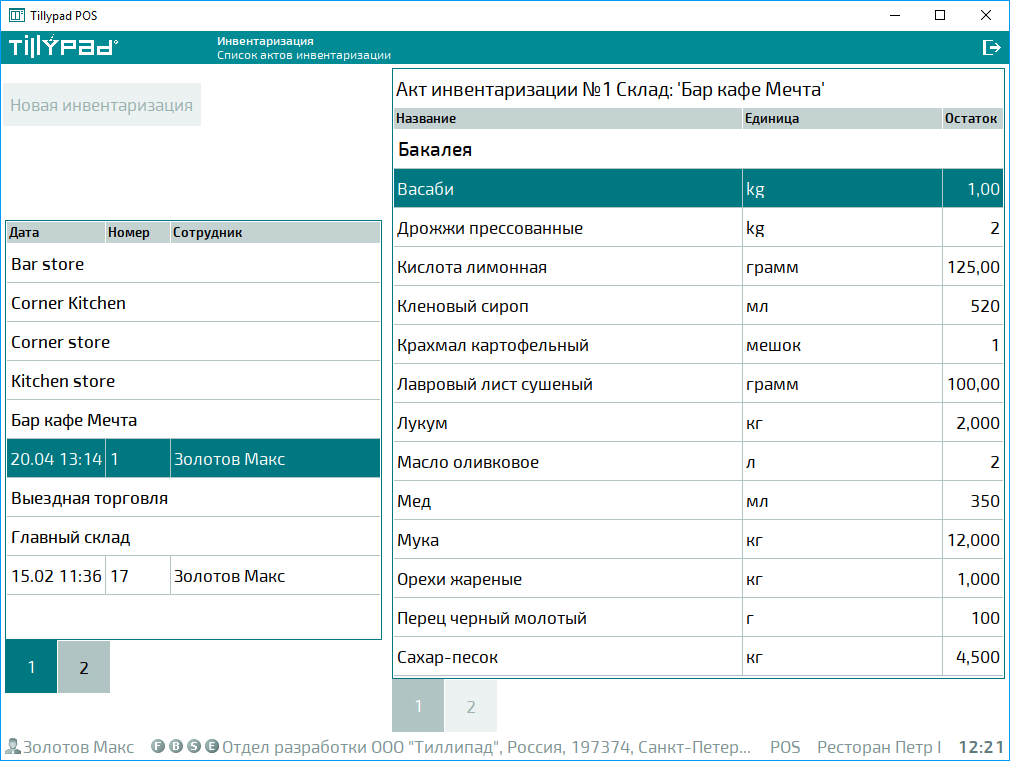Click the POS label in status bar

(785, 747)
